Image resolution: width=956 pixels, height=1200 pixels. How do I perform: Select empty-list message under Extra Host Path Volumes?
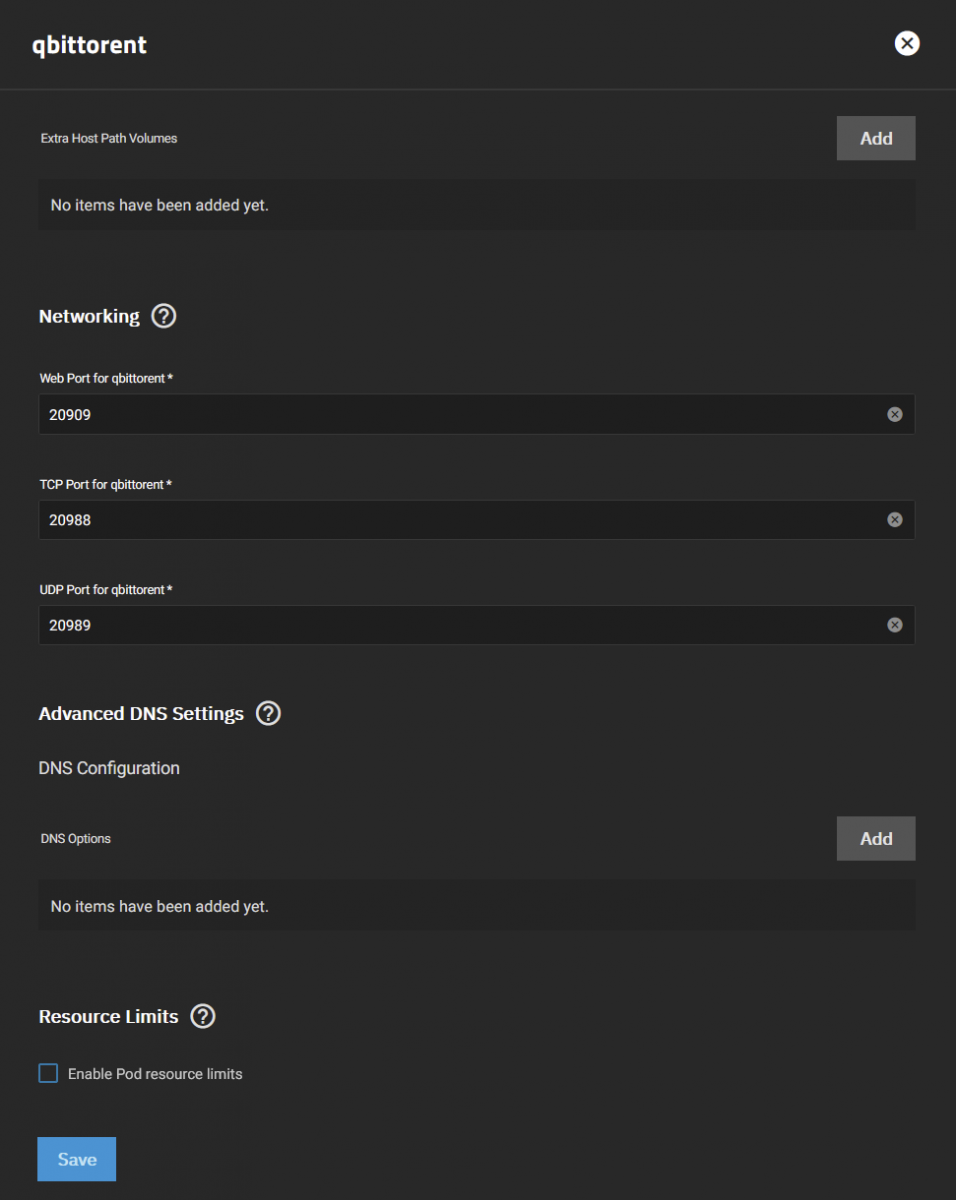tap(160, 205)
